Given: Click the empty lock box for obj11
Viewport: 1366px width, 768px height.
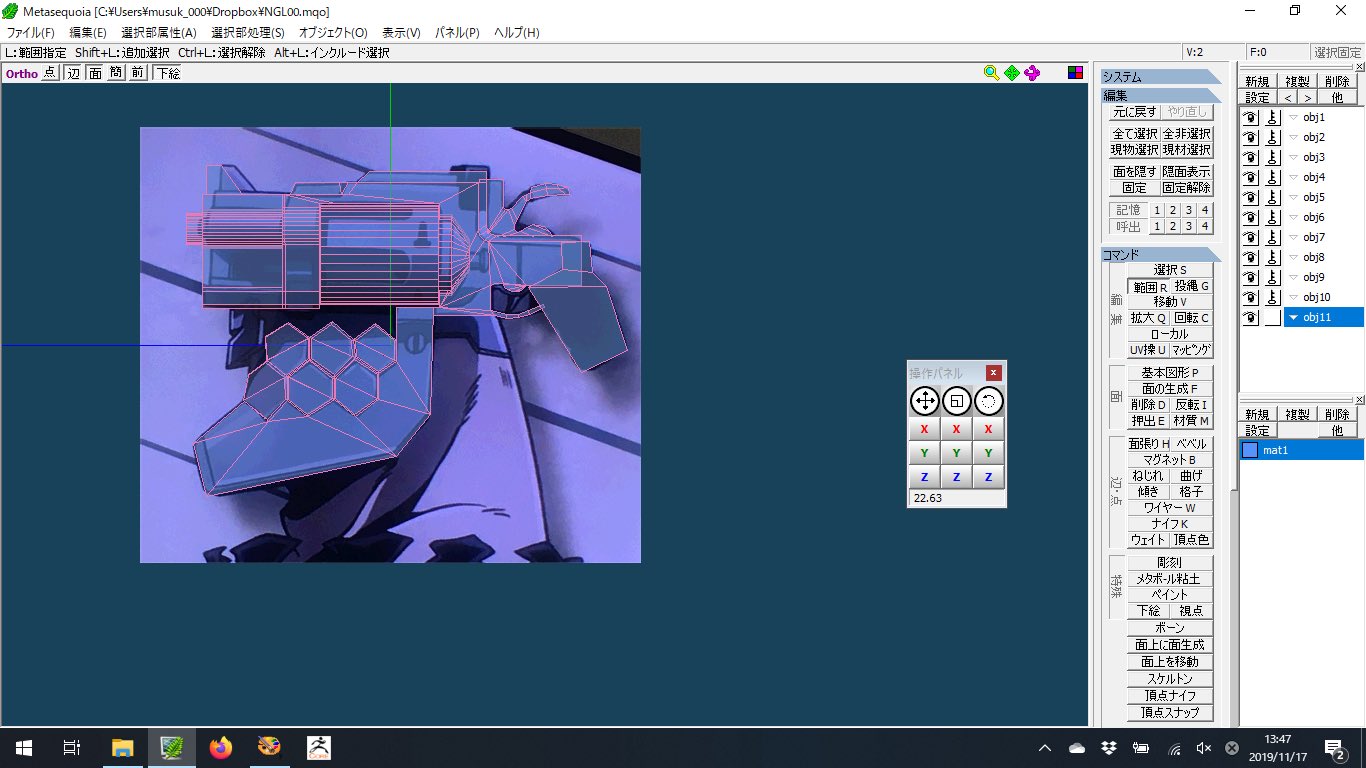Looking at the screenshot, I should [x=1272, y=317].
